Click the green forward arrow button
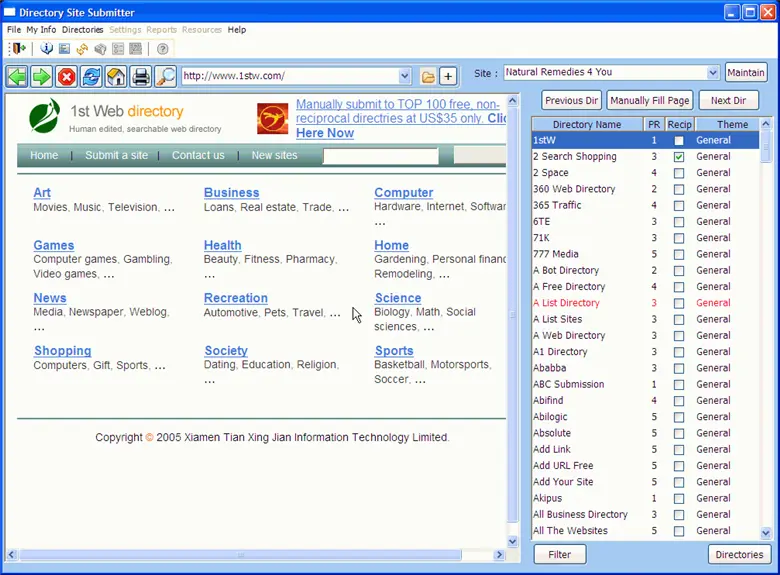Viewport: 780px width, 575px height. (41, 77)
